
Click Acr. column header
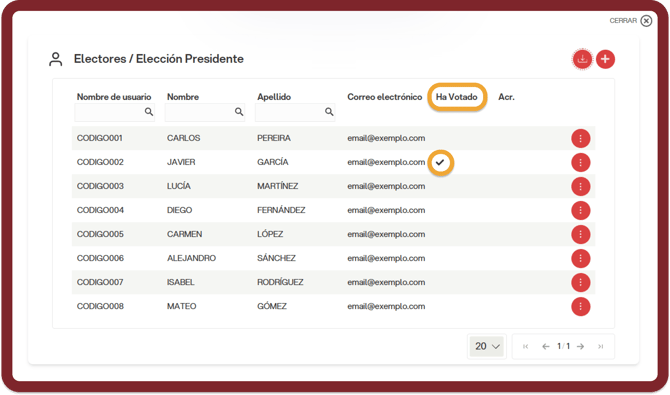coord(506,97)
